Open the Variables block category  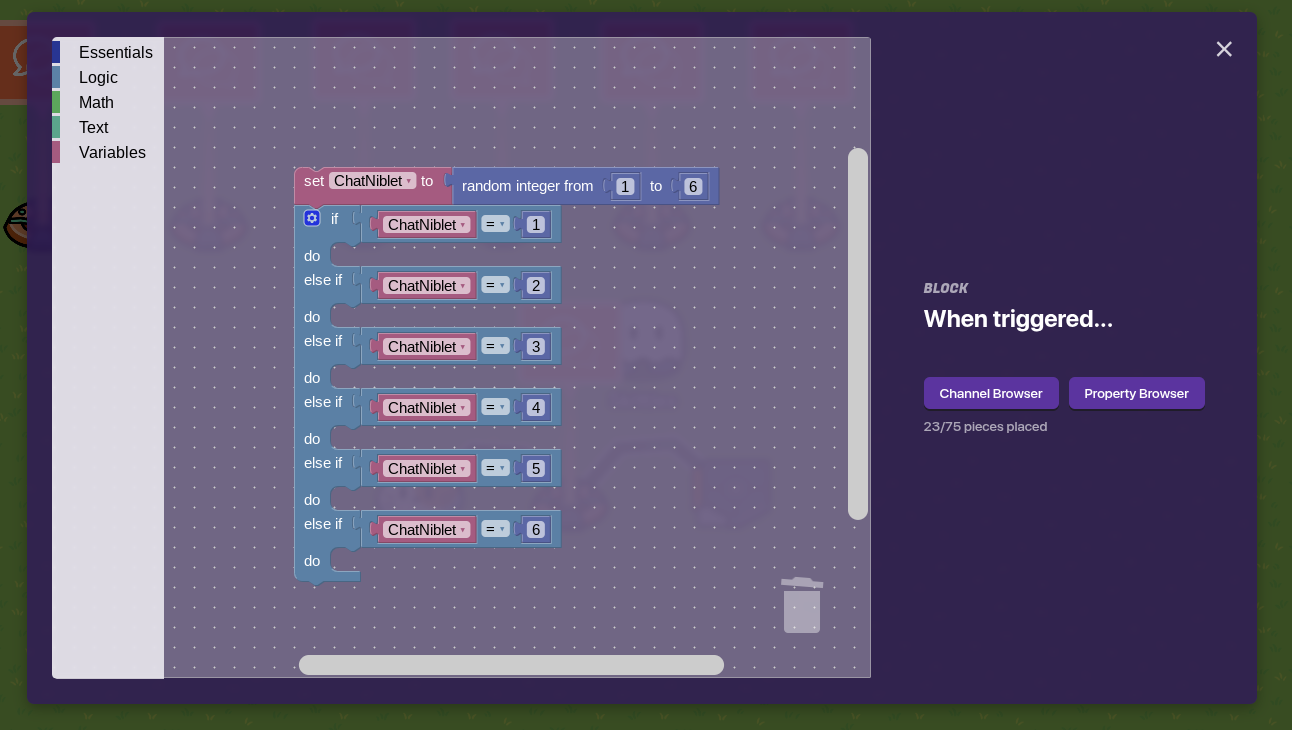pyautogui.click(x=112, y=152)
